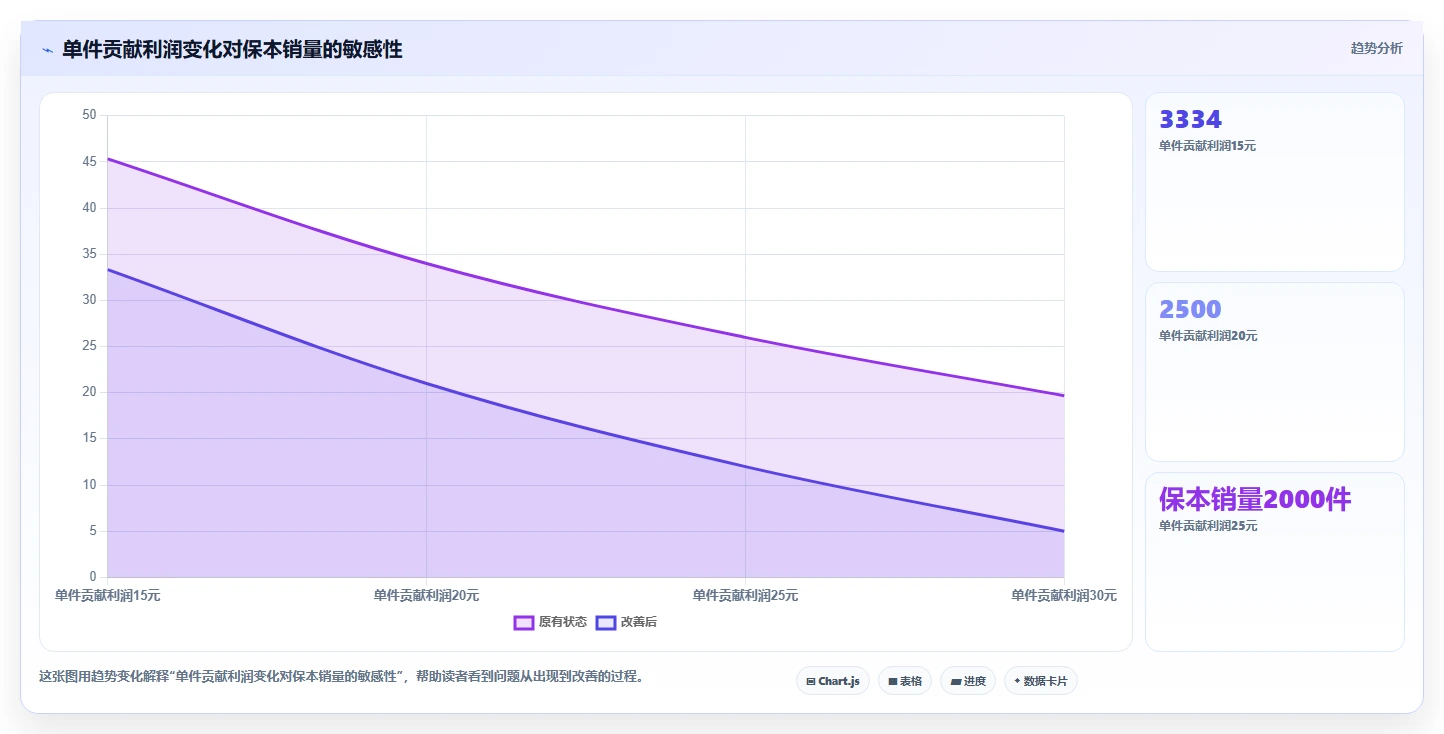Image resolution: width=1444 pixels, height=734 pixels.
Task: Click the blue 改善后 legend swatch
Action: [606, 622]
